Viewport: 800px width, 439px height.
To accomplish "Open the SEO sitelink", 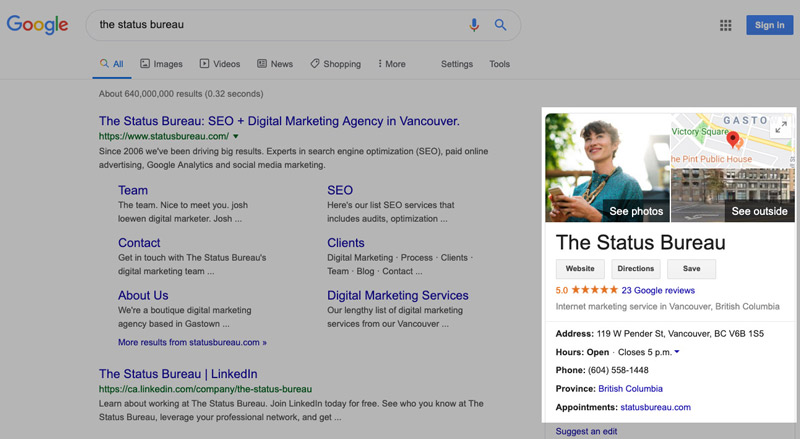I will 340,190.
